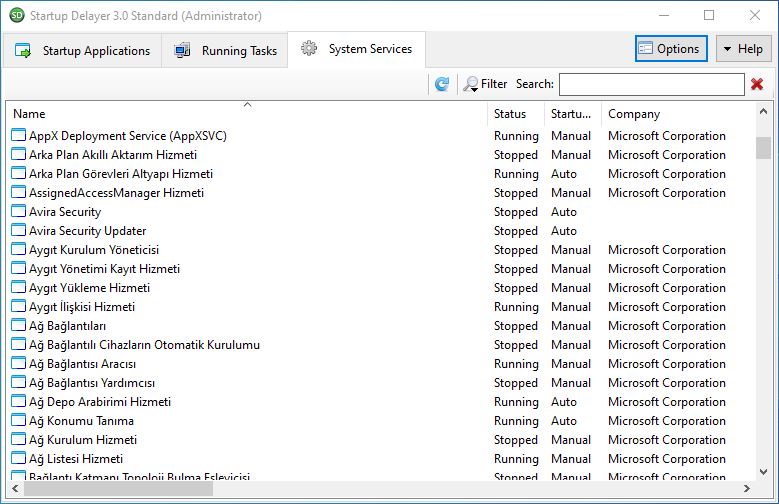This screenshot has height=504, width=779.
Task: Click icon of Aygıt Yönetimi Kayıt Hizmeti
Action: [x=18, y=268]
